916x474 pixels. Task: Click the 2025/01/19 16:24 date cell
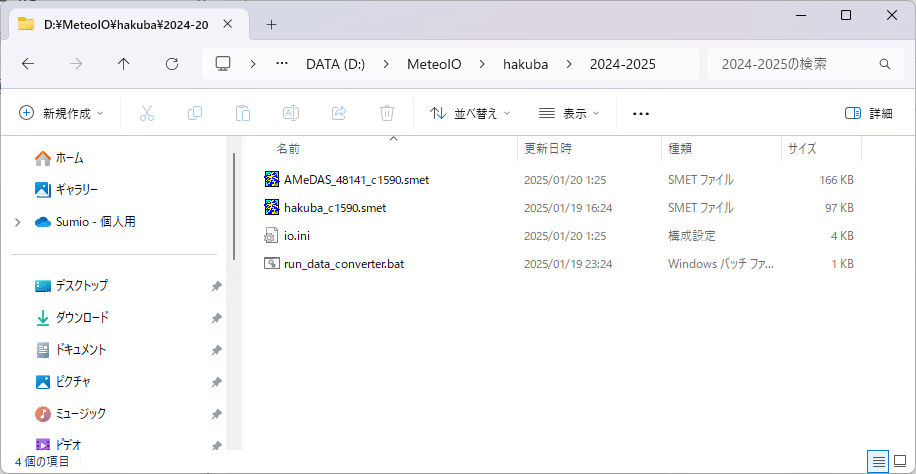(x=568, y=207)
